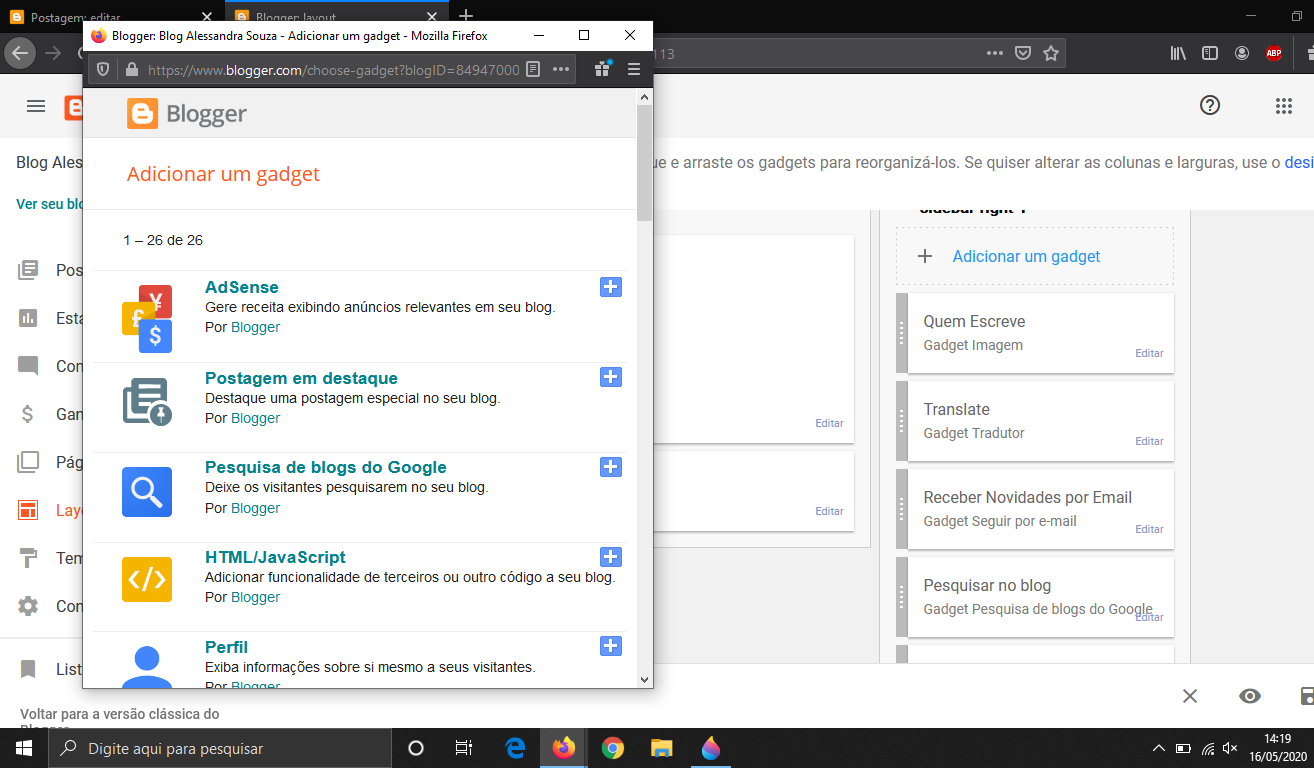1314x768 pixels.
Task: Click the popup tracking protection shield icon
Action: click(102, 70)
